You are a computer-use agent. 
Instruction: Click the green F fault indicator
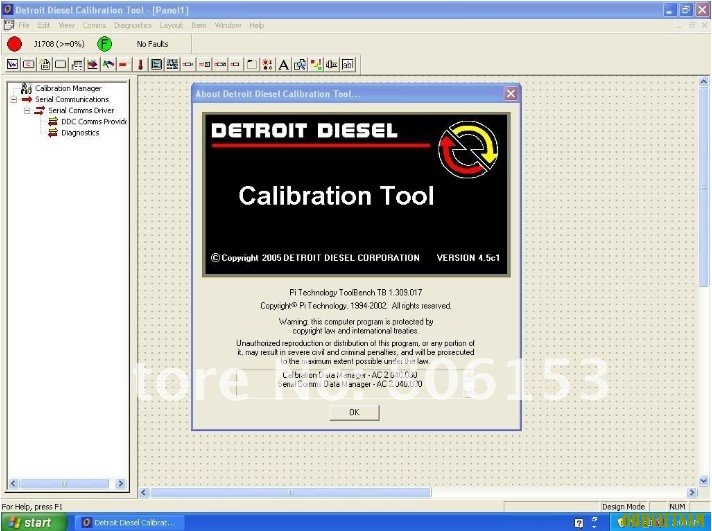[x=104, y=44]
